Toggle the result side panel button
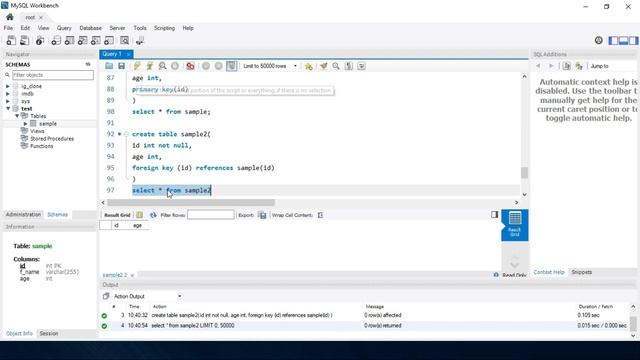Image resolution: width=640 pixels, height=360 pixels. (494, 214)
